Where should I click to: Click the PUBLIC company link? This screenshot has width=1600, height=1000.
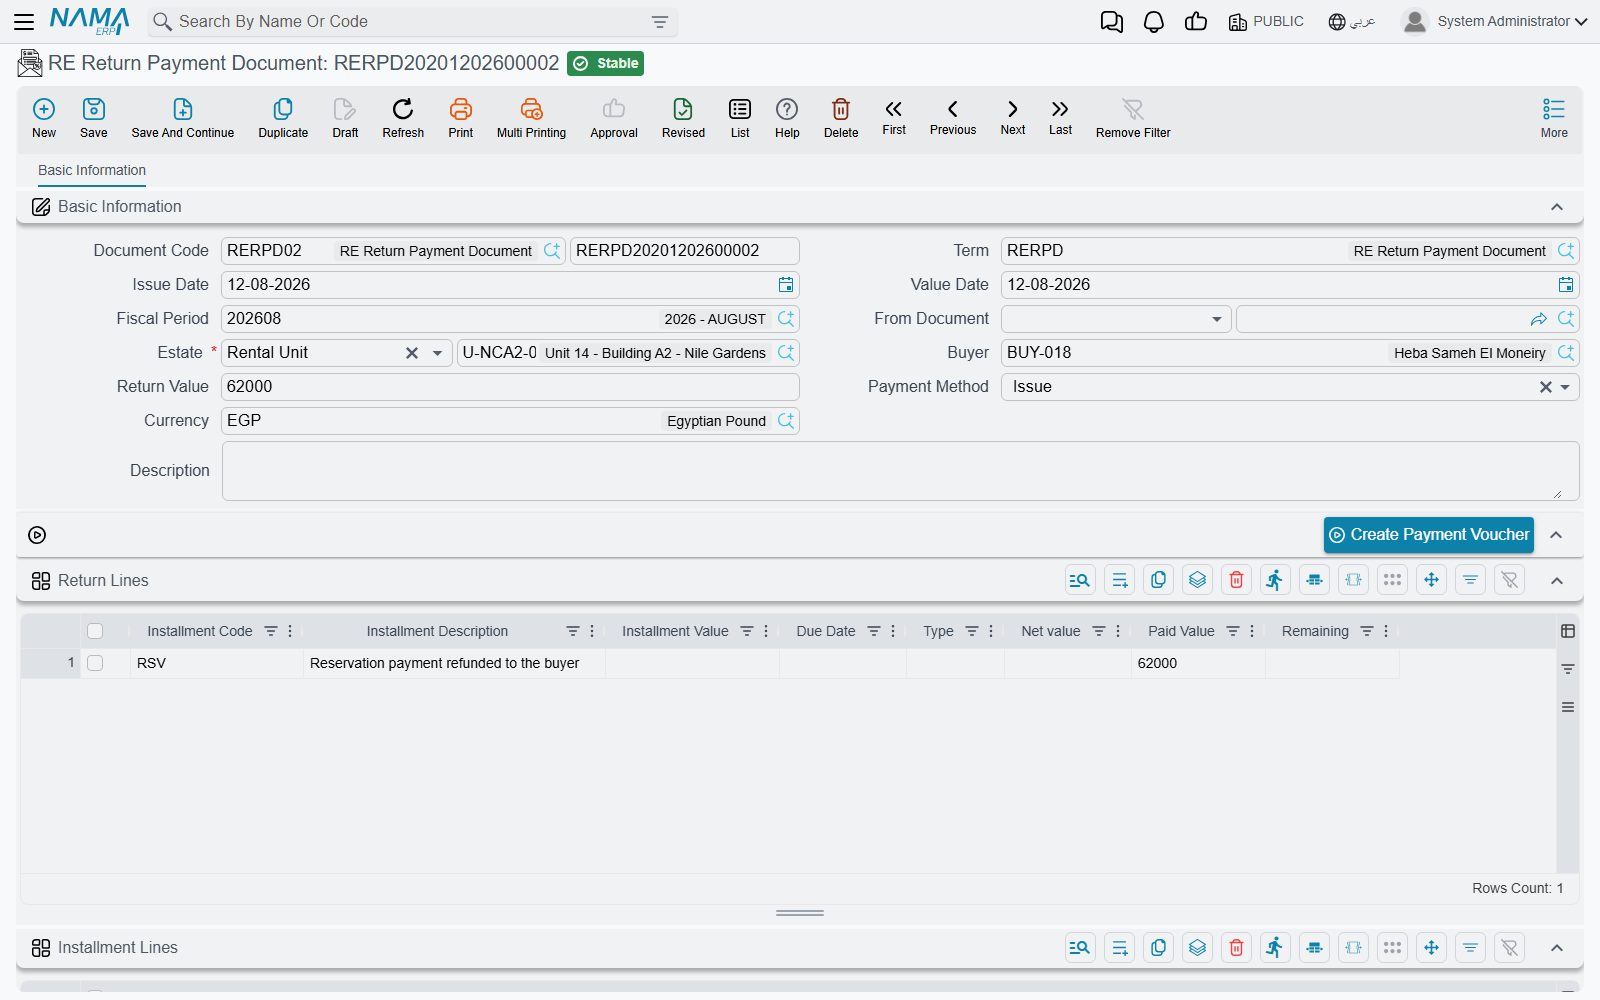click(1266, 22)
